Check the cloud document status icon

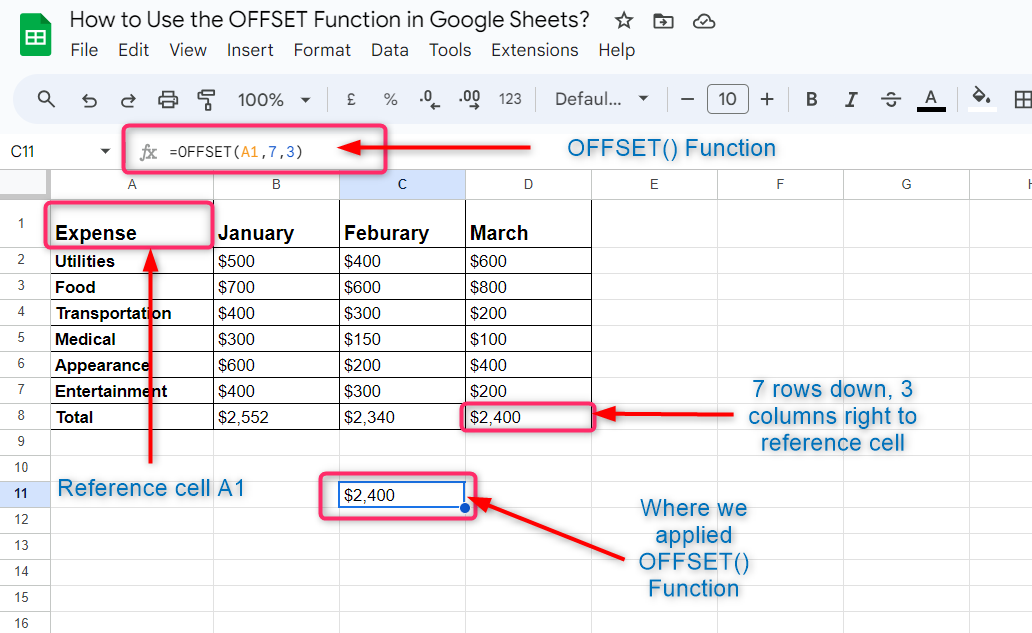(704, 21)
